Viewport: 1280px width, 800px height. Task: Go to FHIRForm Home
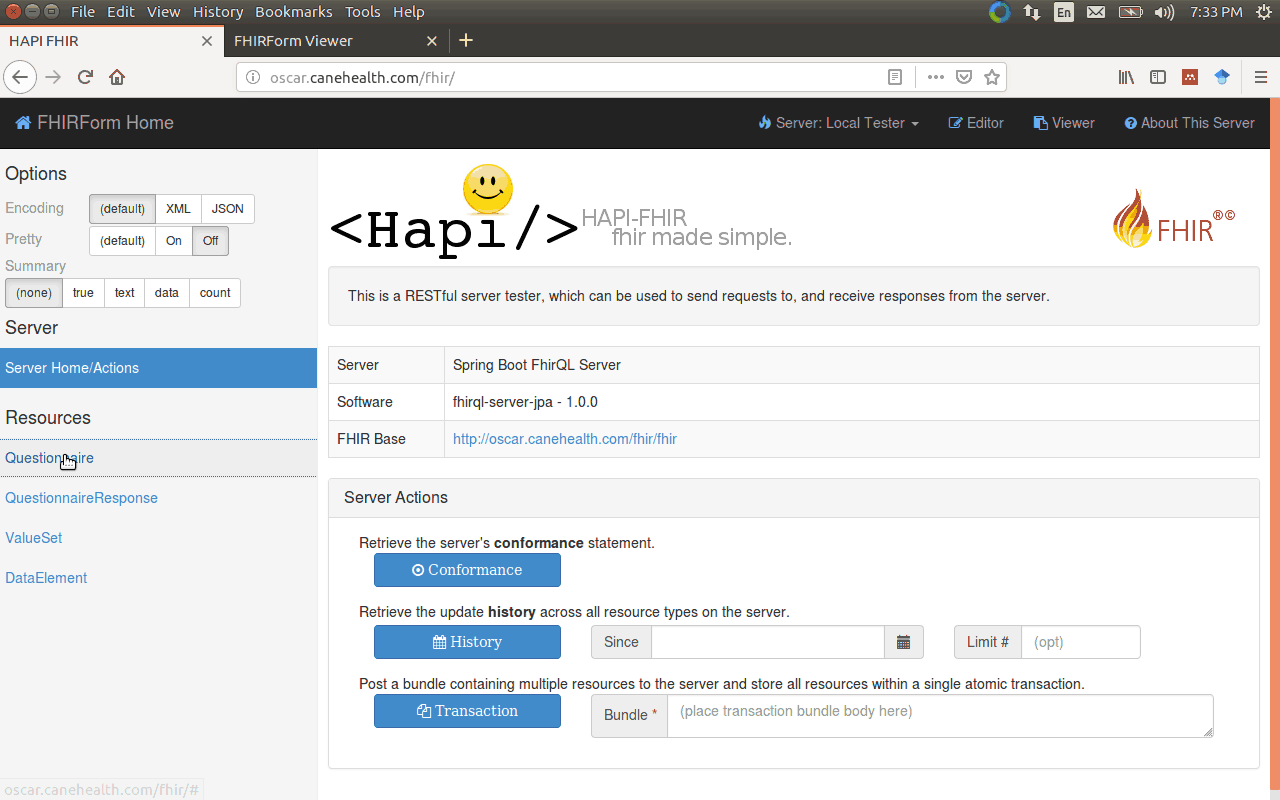(95, 123)
